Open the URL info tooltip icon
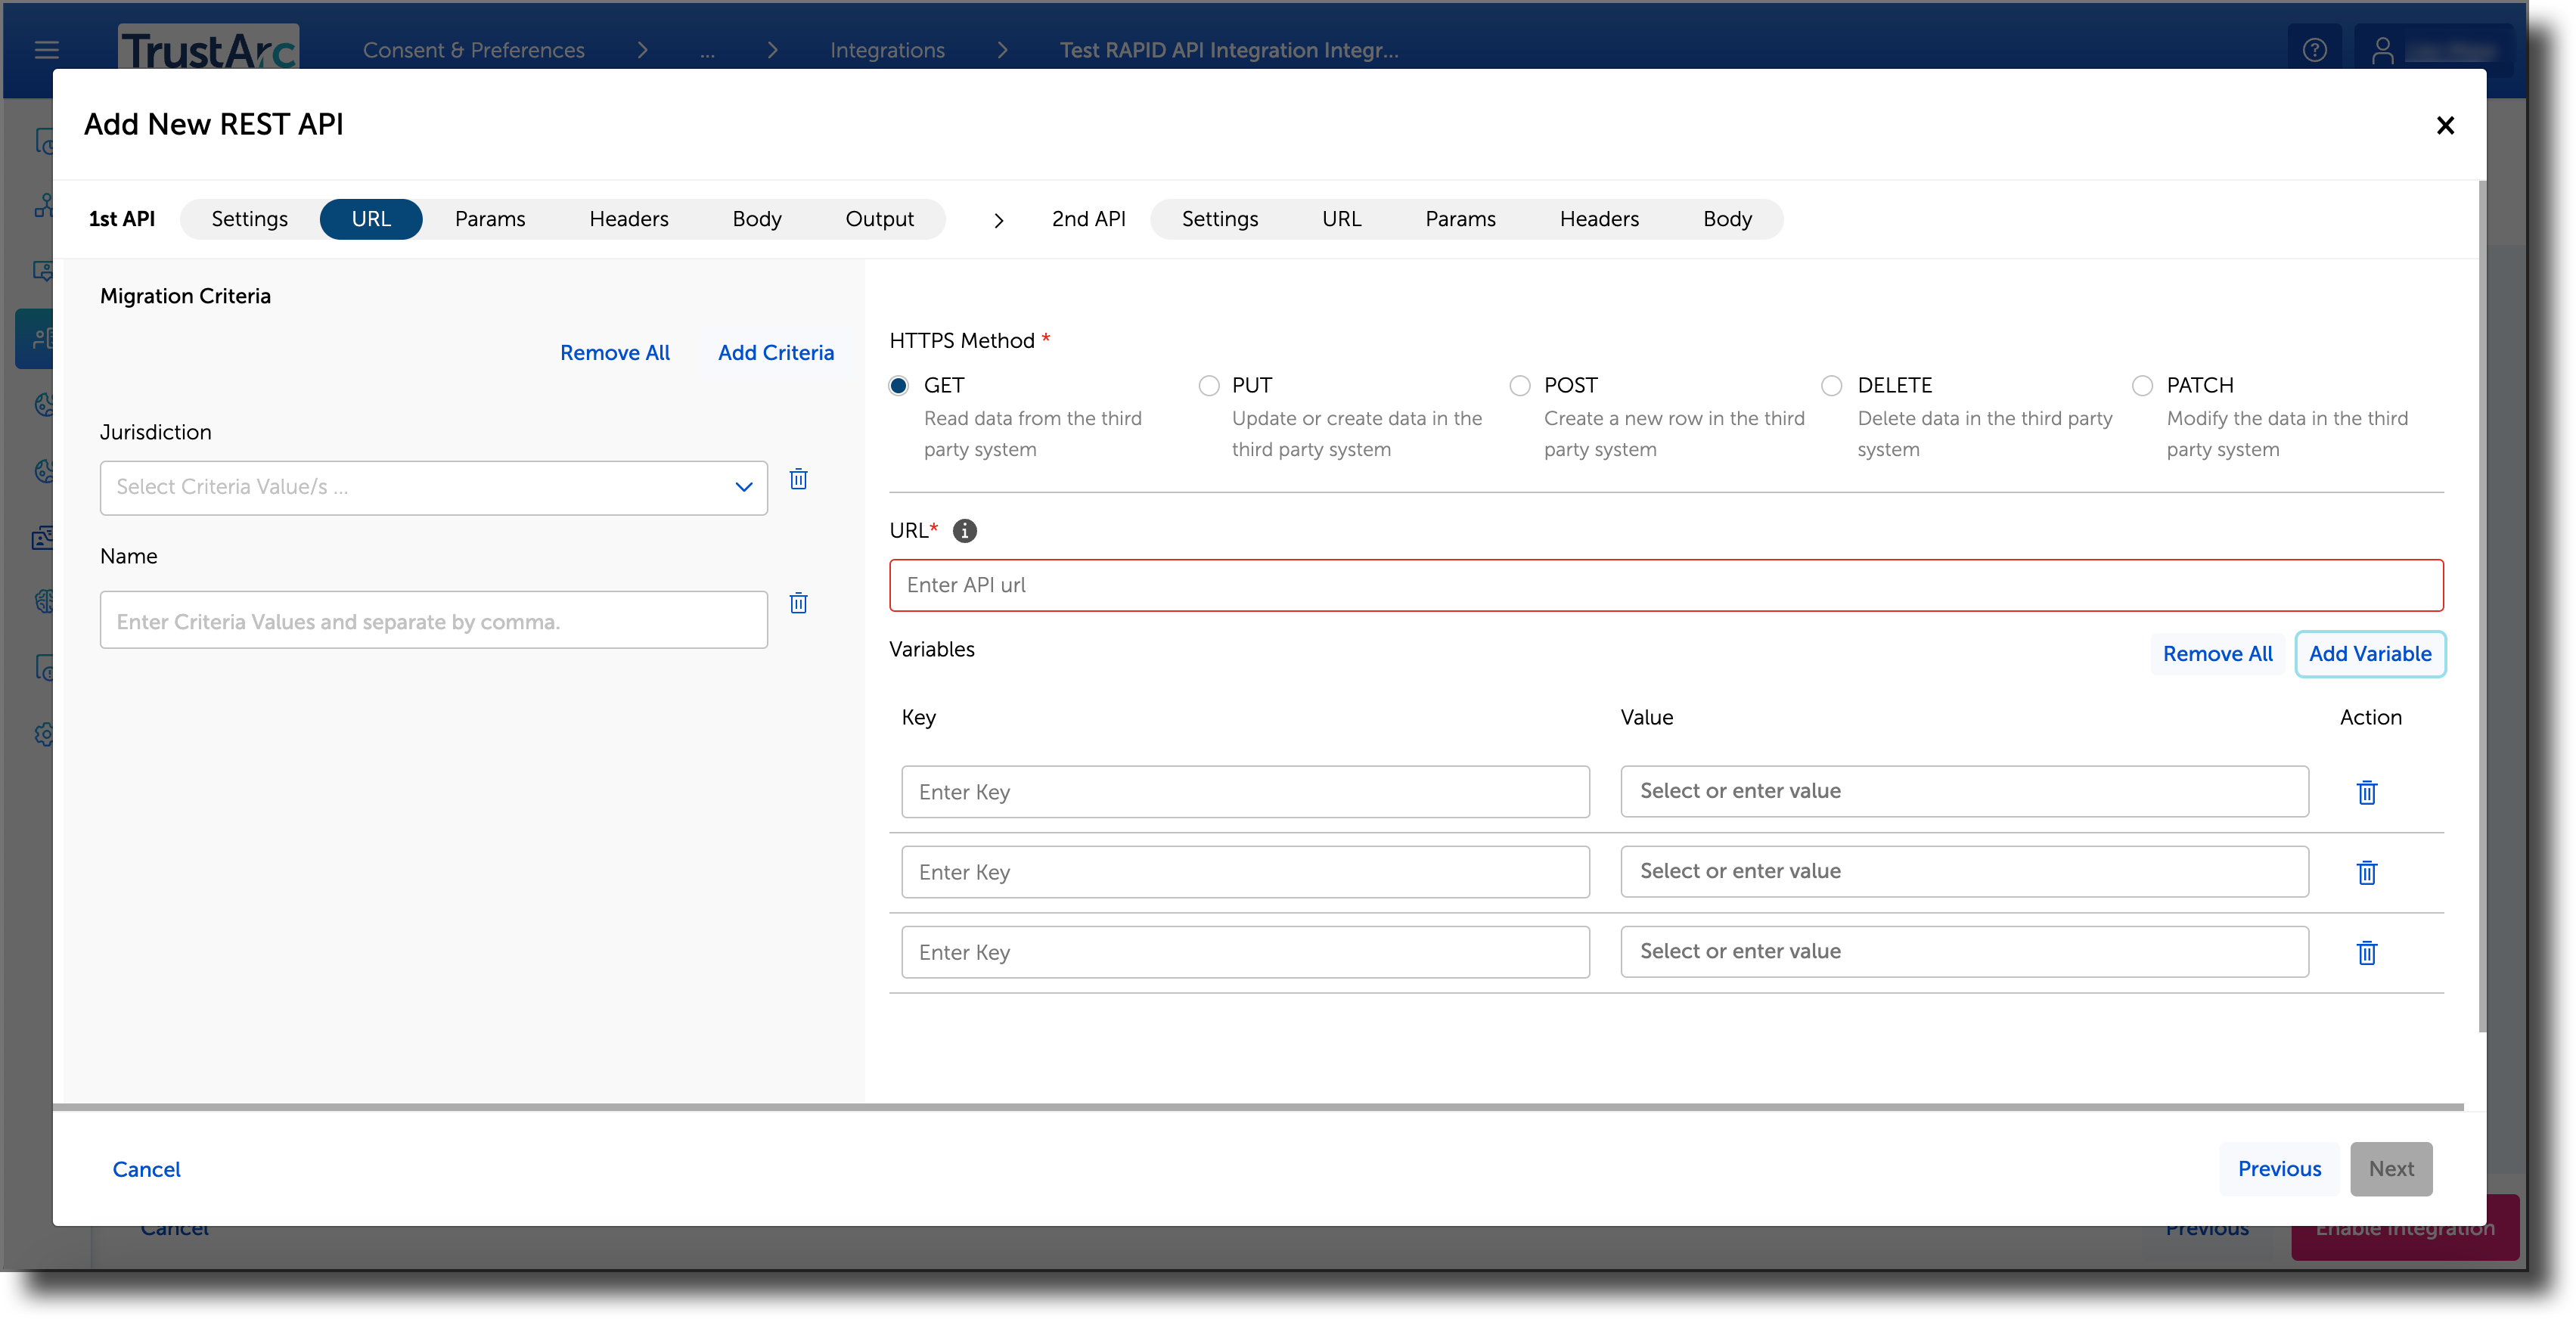 point(964,531)
